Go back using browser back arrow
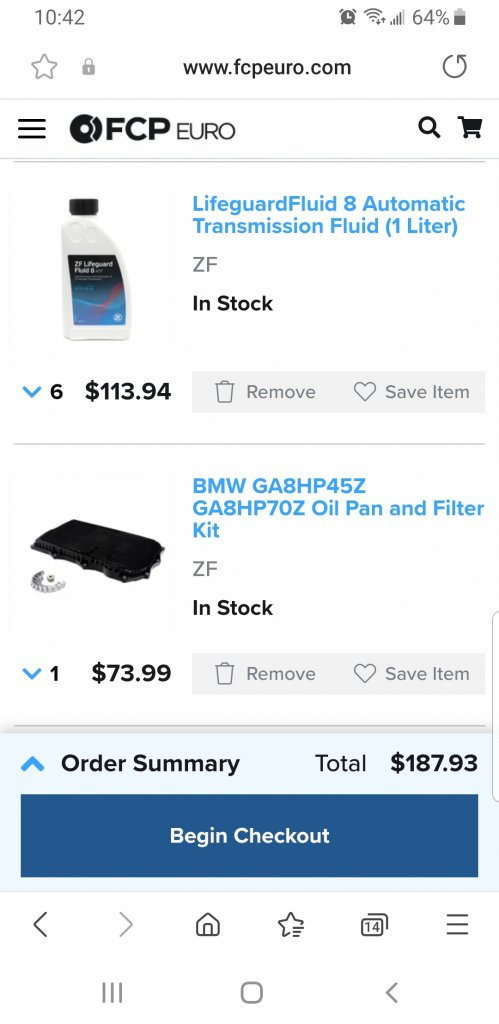 point(40,924)
